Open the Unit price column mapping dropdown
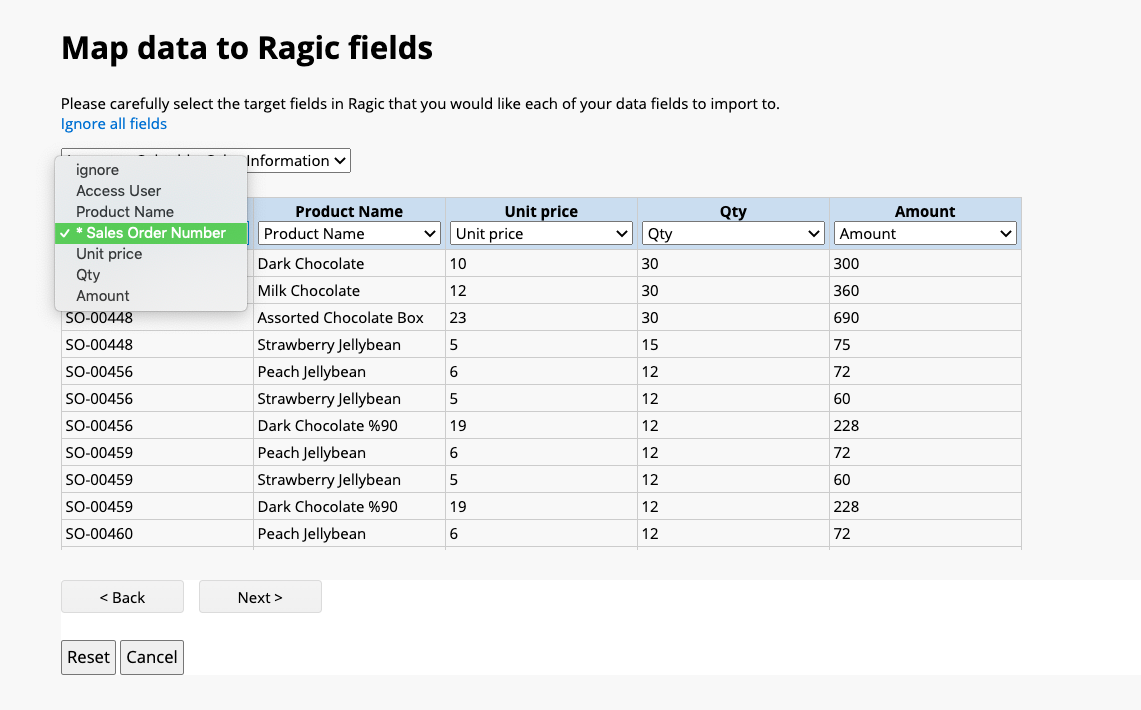The height and width of the screenshot is (710, 1141). pyautogui.click(x=541, y=234)
